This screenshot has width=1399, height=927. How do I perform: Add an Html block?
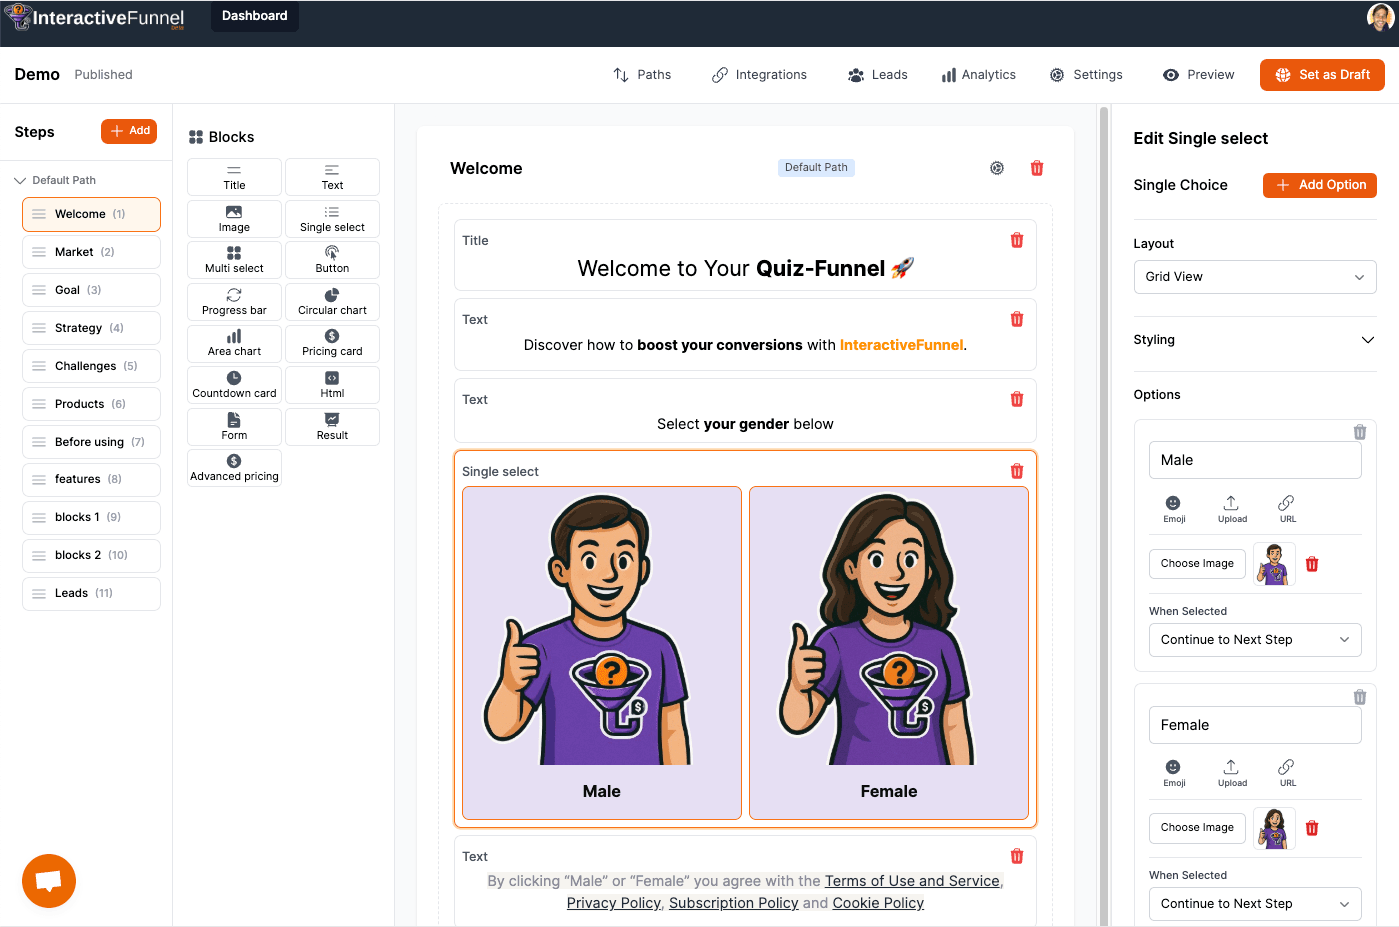click(x=332, y=384)
